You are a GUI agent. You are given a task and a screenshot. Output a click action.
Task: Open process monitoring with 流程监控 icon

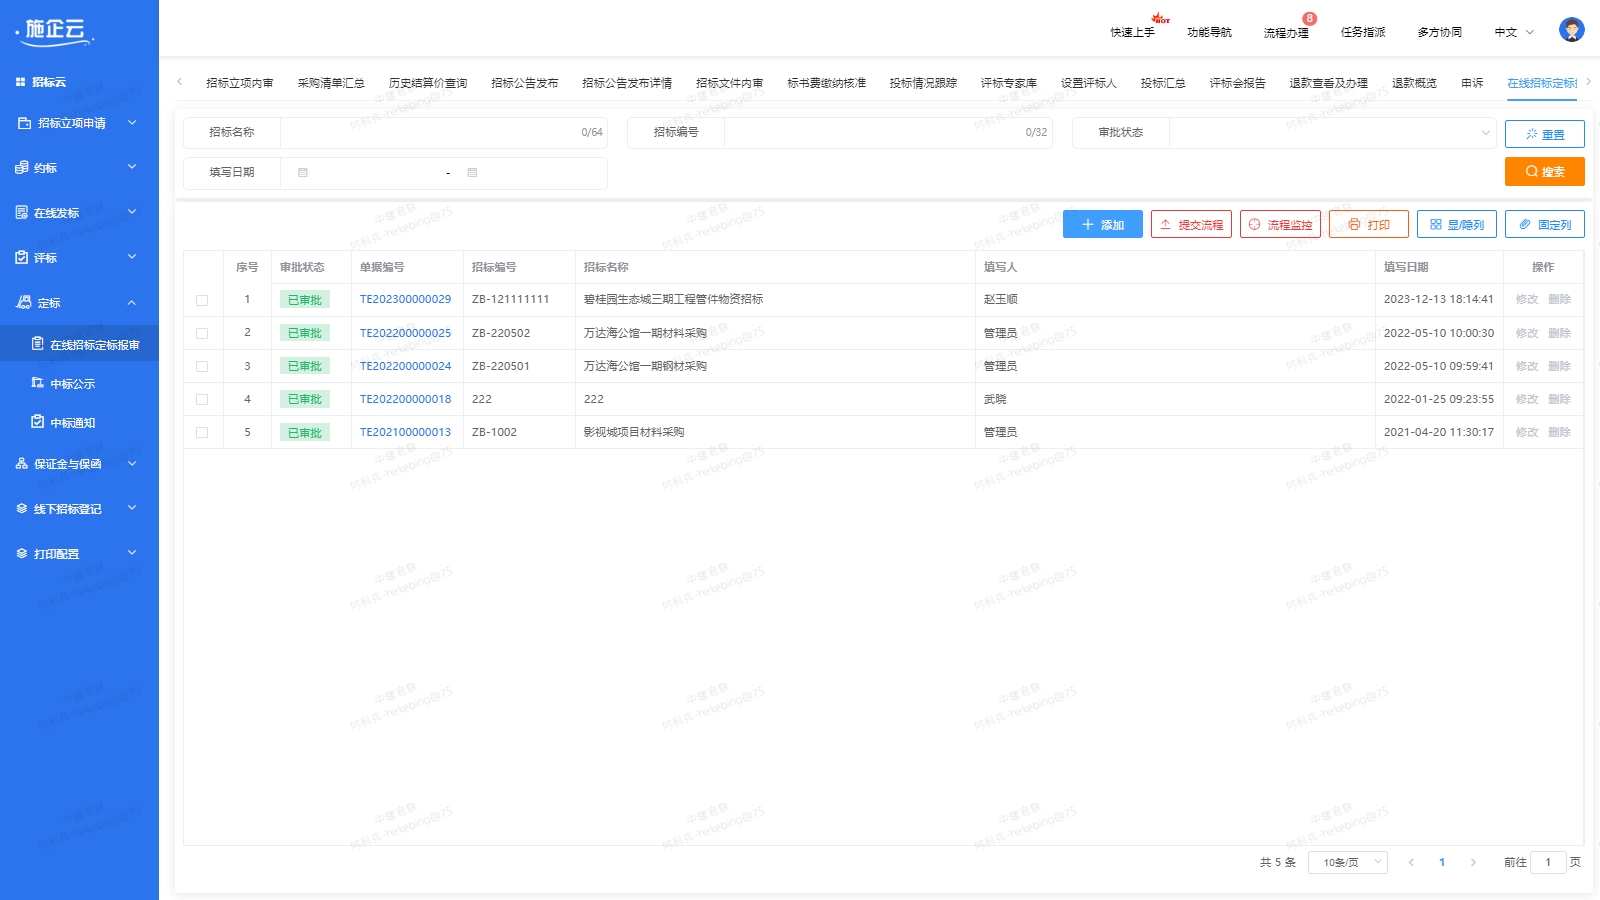(1281, 224)
